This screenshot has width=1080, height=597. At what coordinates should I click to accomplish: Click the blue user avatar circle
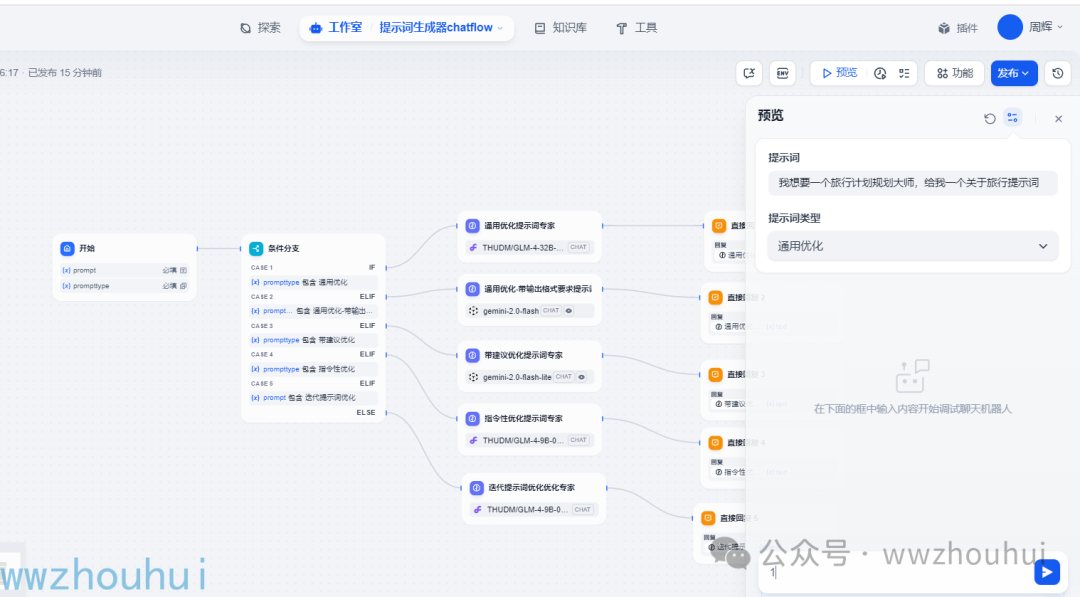coord(1010,28)
